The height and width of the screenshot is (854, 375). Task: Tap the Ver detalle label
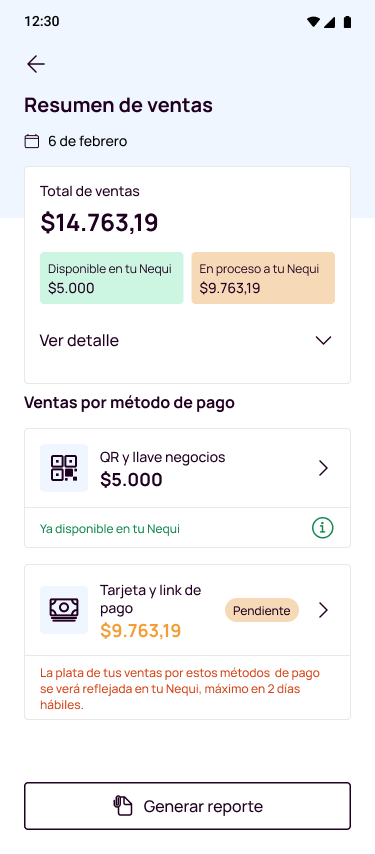pyautogui.click(x=79, y=341)
